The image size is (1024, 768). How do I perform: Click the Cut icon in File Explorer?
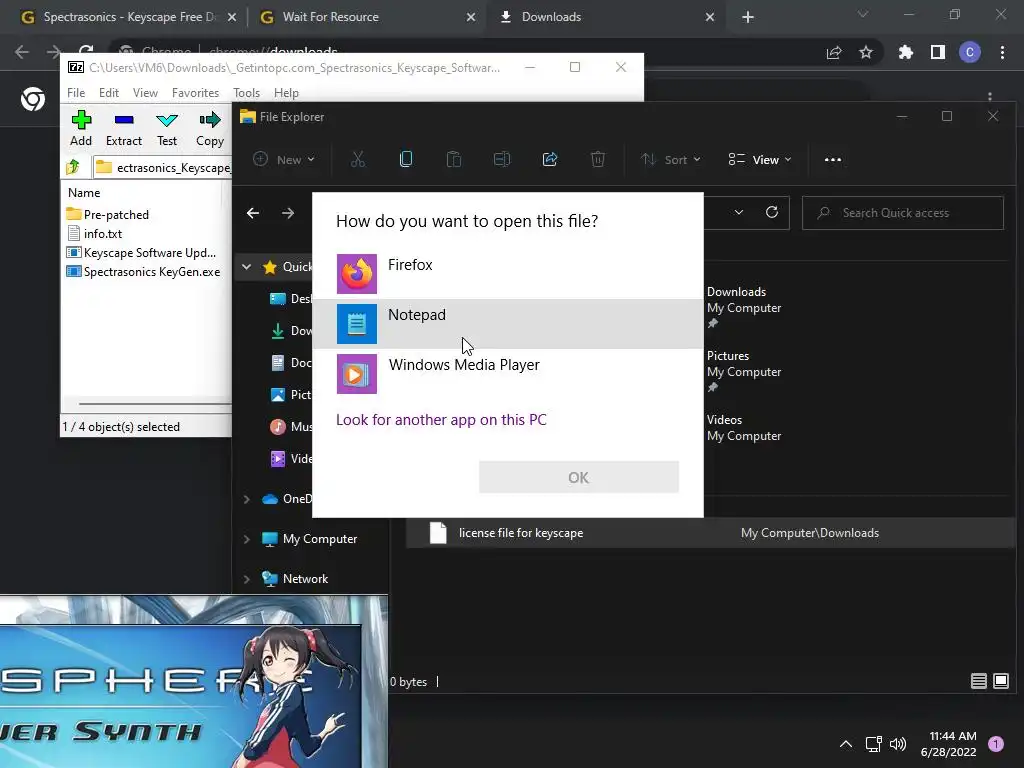tap(358, 159)
